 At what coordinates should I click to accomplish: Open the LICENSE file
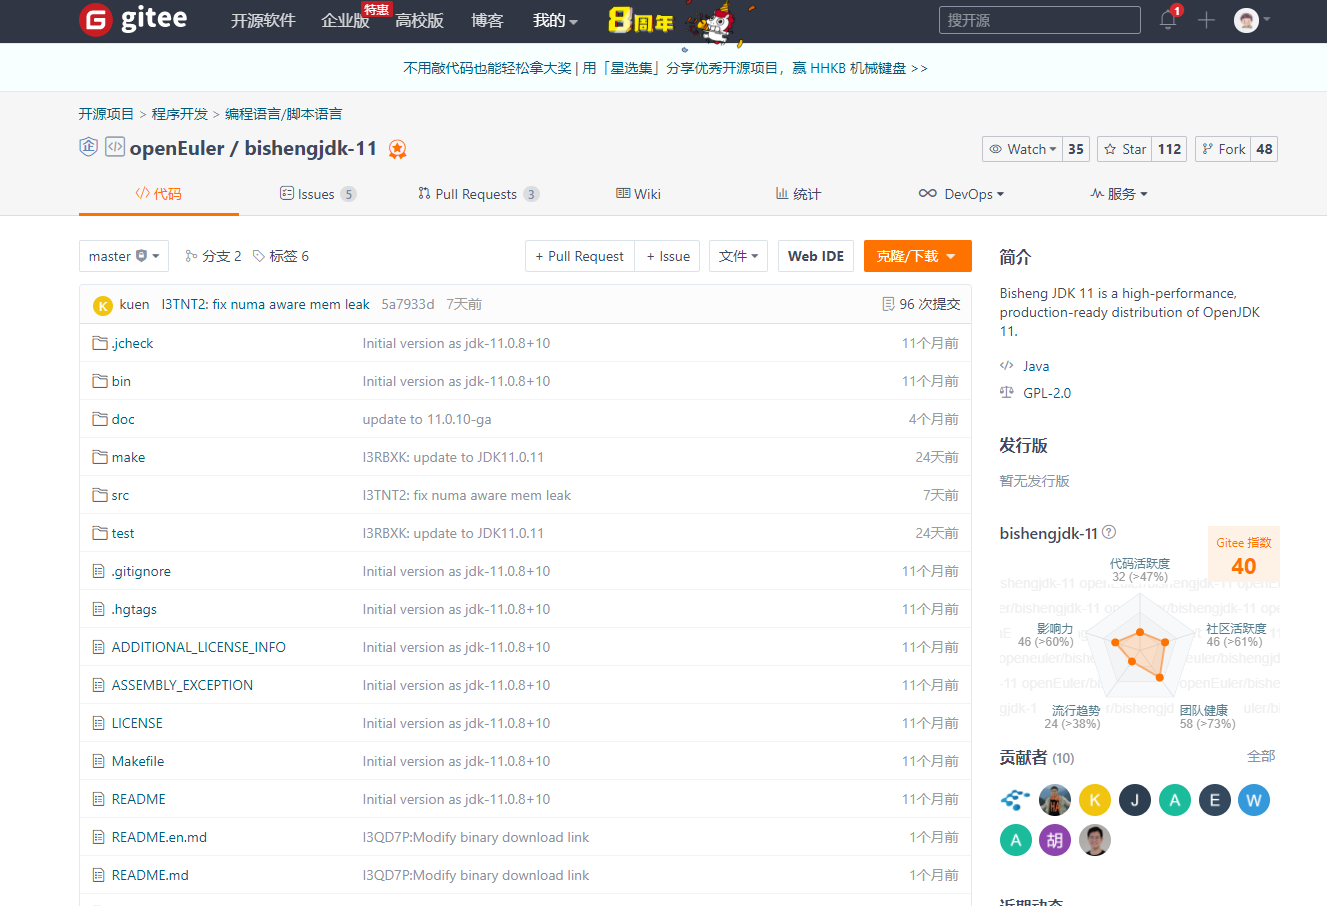(137, 723)
